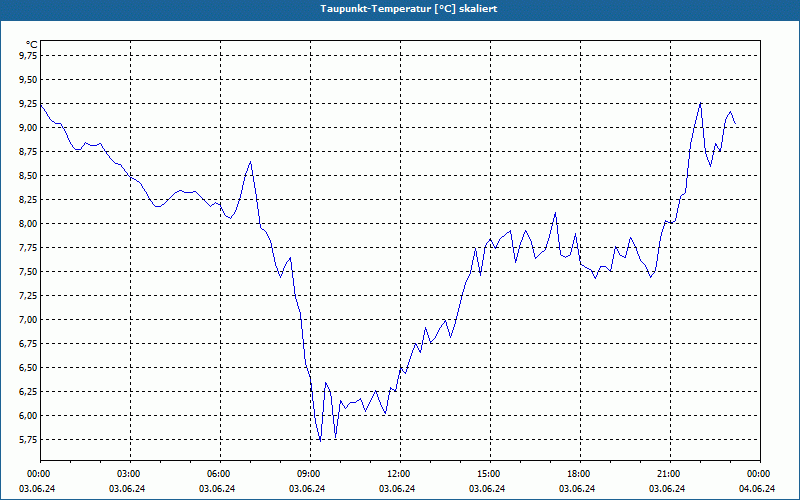Select the 03.06.24 date under 12:00
The image size is (800, 500).
397,488
